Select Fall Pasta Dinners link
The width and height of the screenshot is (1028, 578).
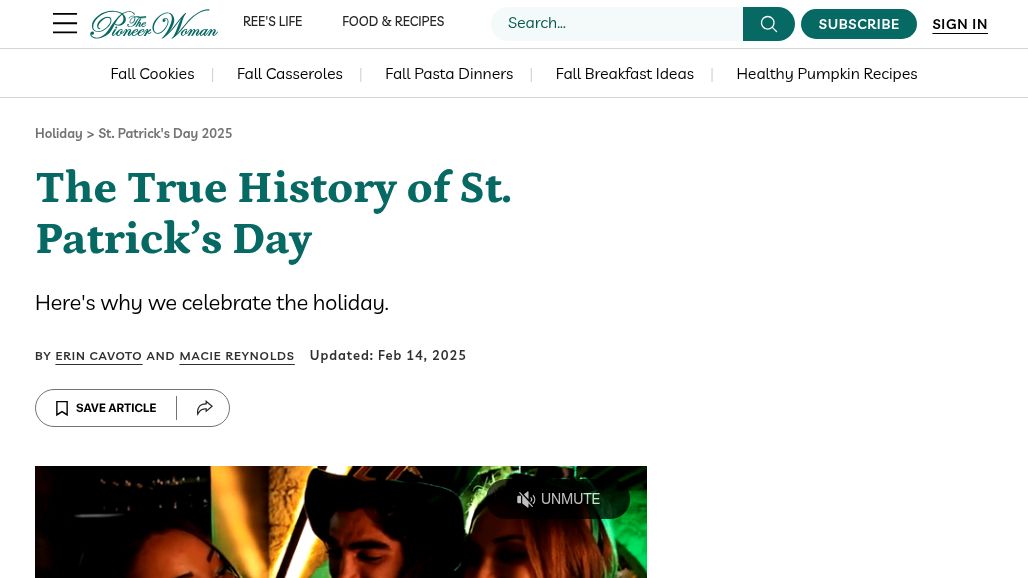[449, 74]
